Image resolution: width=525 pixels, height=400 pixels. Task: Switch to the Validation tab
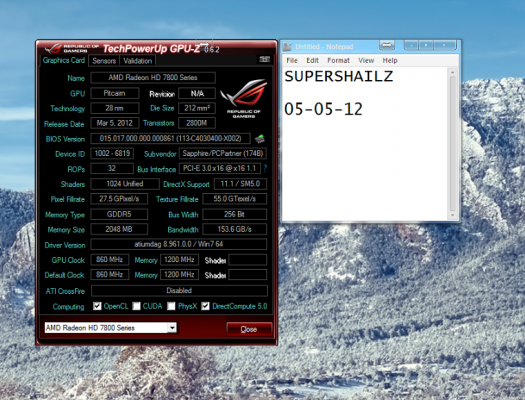point(138,61)
